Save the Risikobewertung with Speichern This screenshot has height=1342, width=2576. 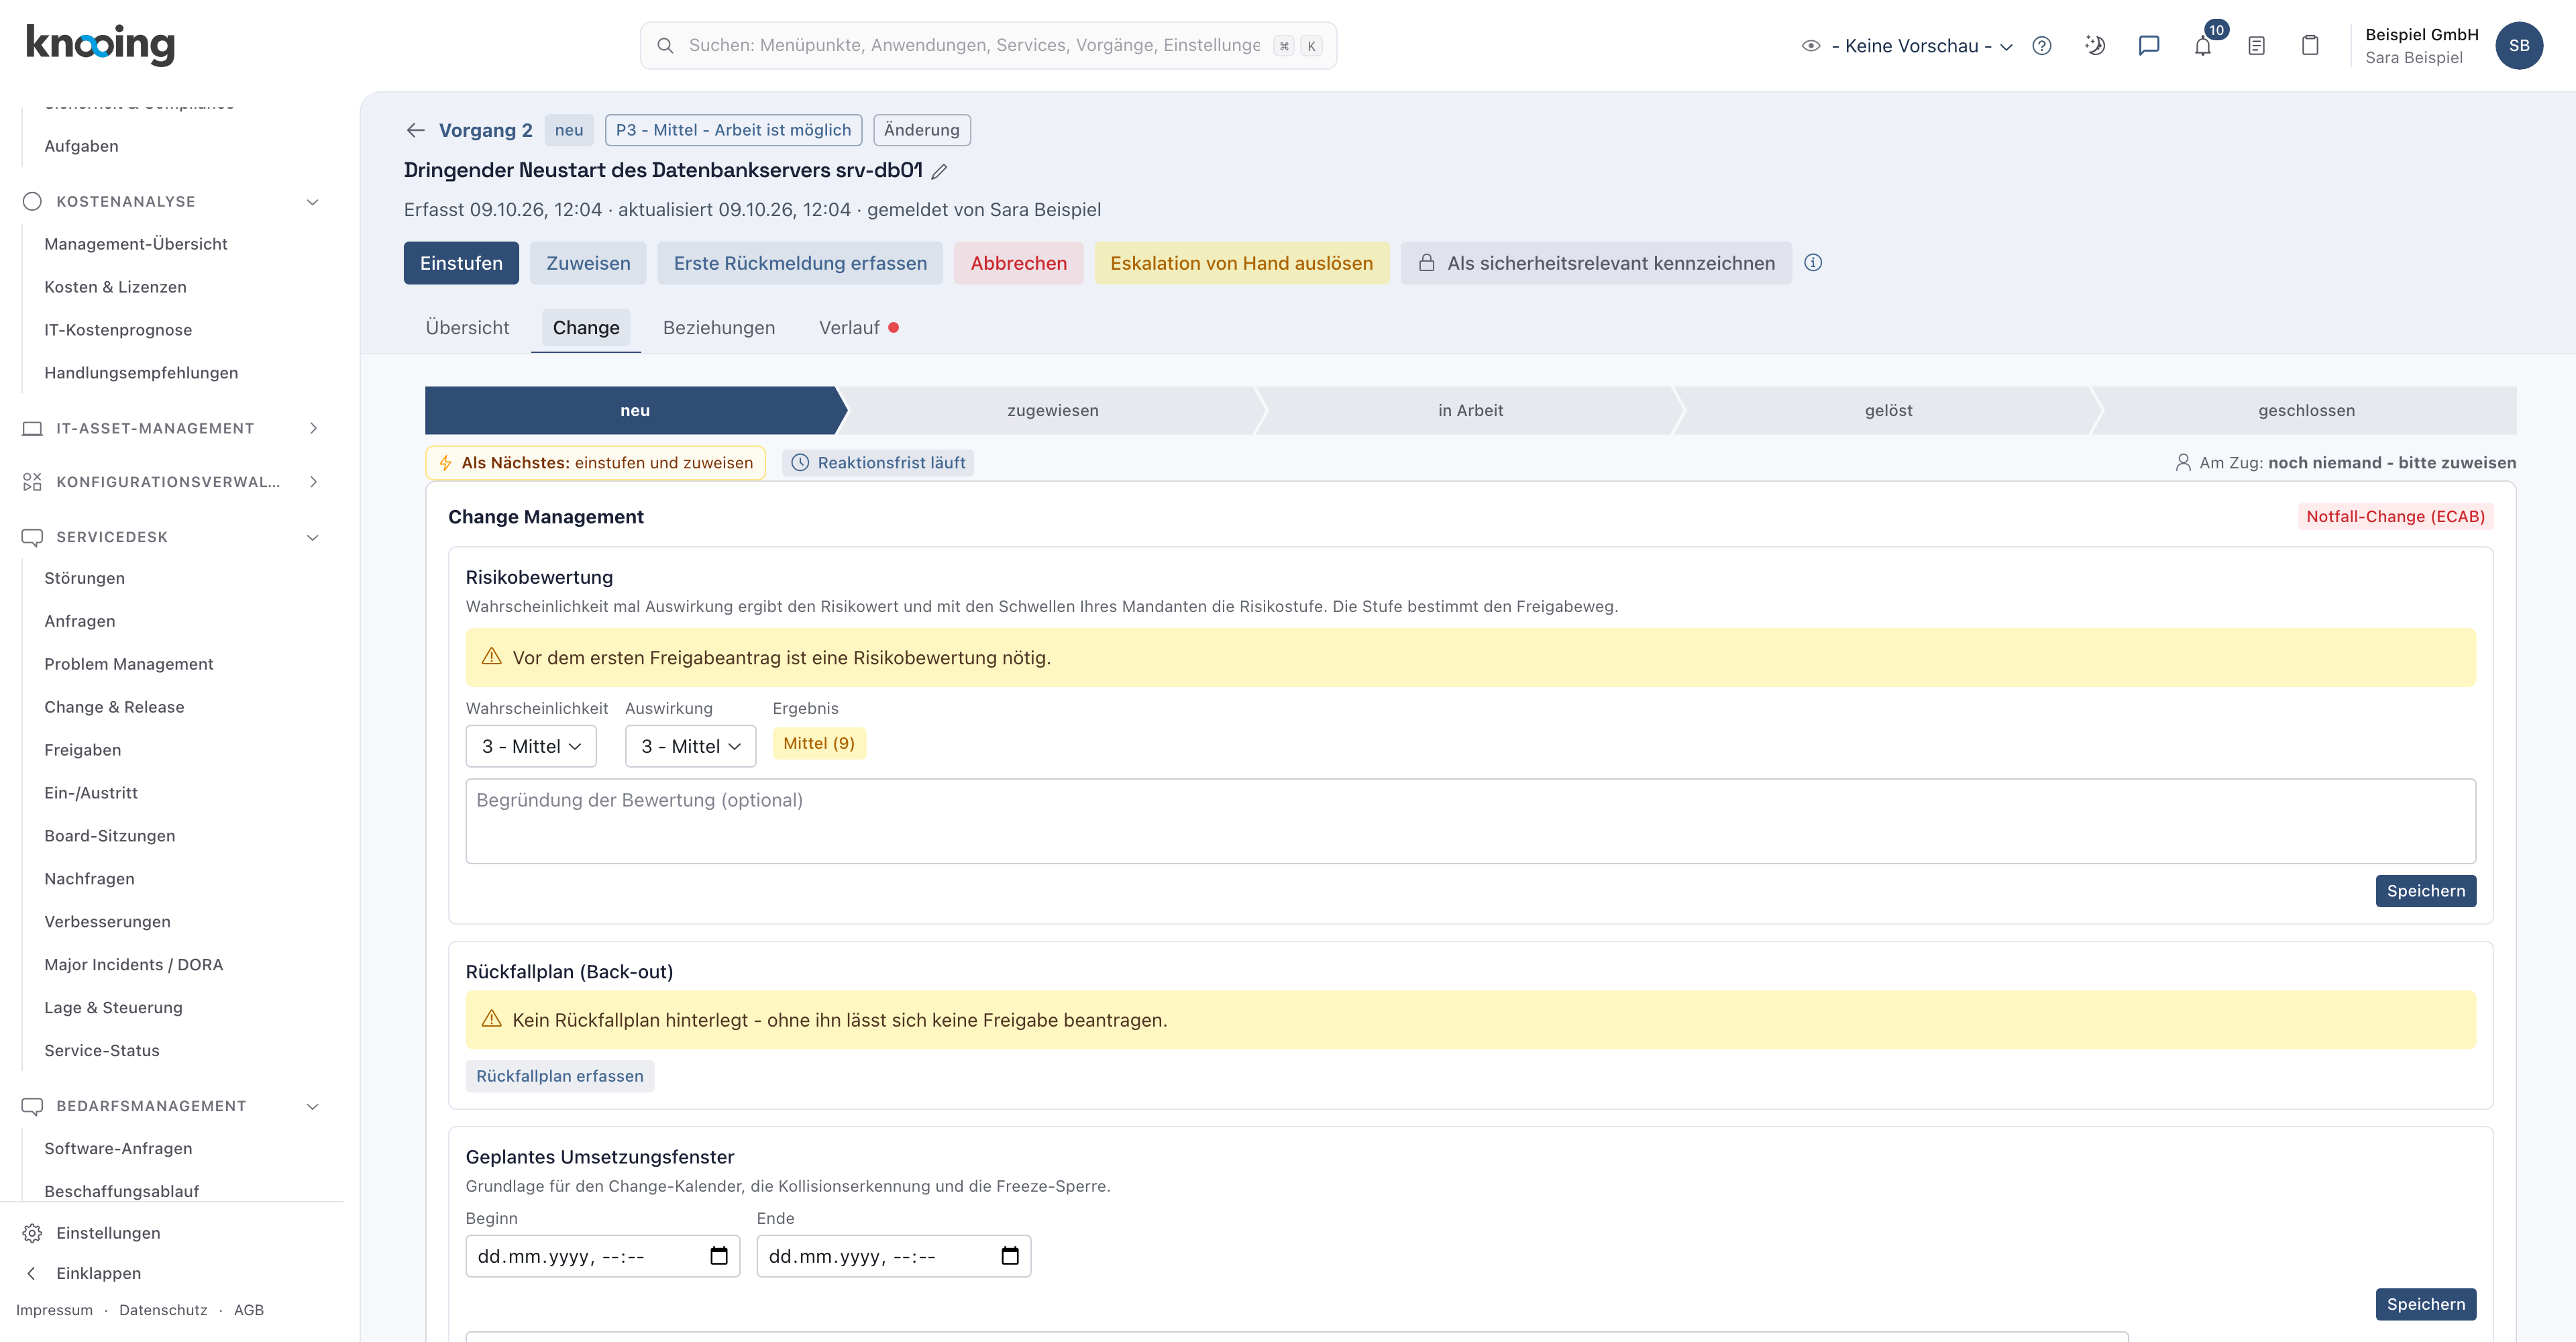tap(2425, 891)
